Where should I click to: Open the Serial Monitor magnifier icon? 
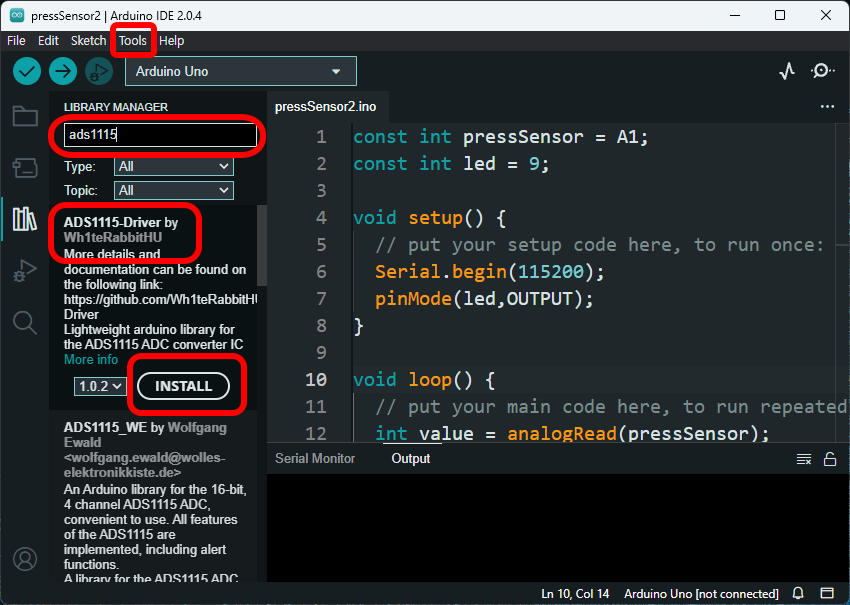[x=822, y=71]
